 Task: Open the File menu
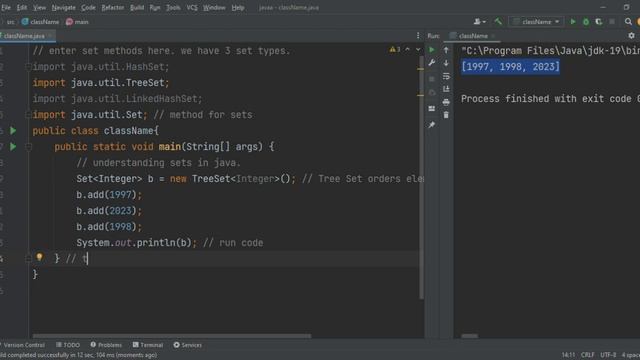click(6, 7)
